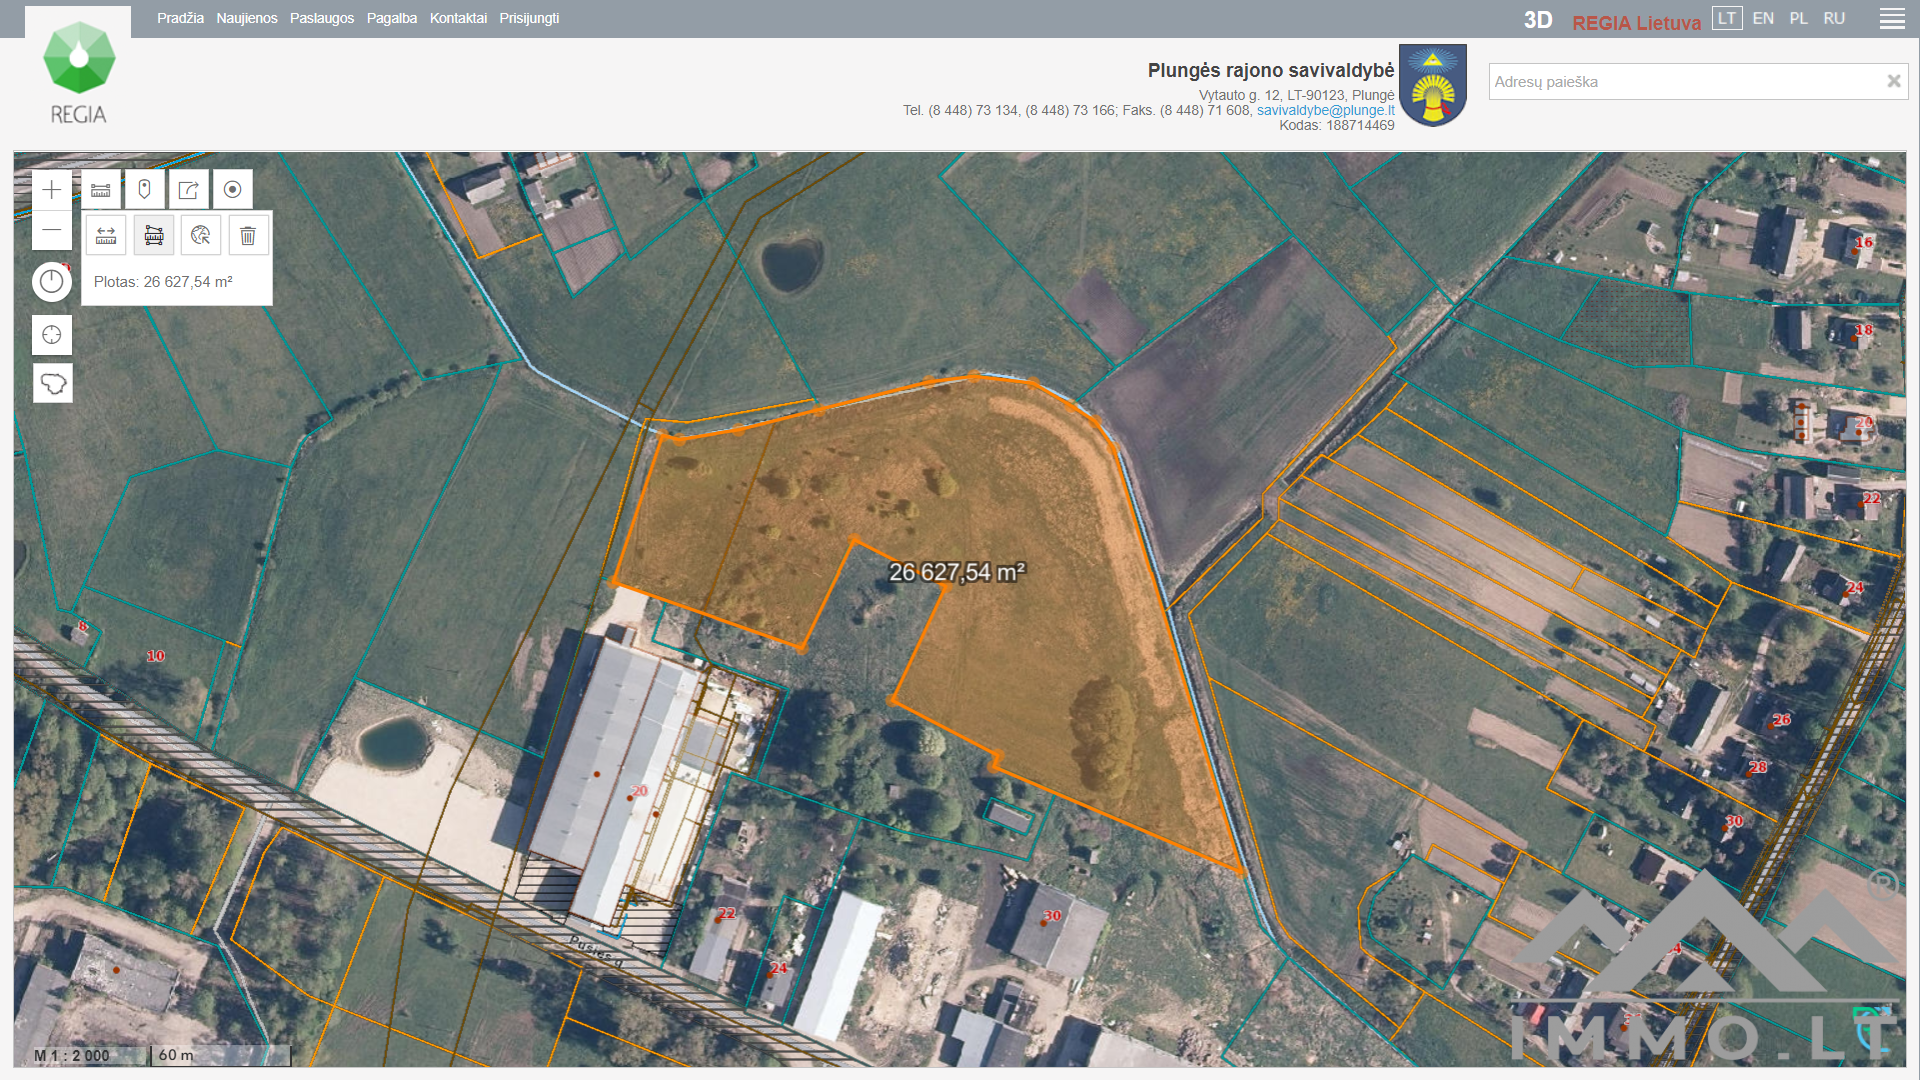This screenshot has width=1920, height=1080.
Task: Click the share/export map icon
Action: (188, 190)
